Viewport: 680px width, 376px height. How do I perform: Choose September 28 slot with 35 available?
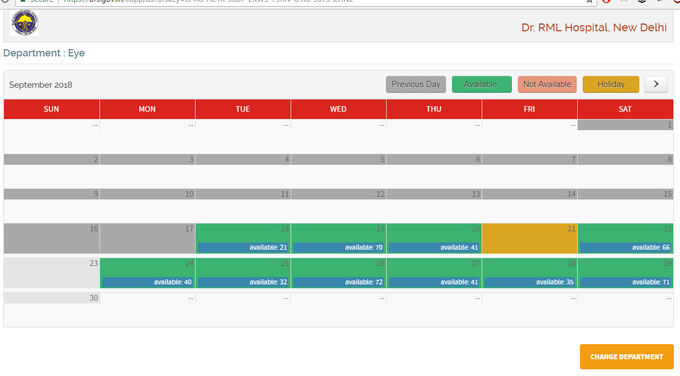(x=530, y=282)
